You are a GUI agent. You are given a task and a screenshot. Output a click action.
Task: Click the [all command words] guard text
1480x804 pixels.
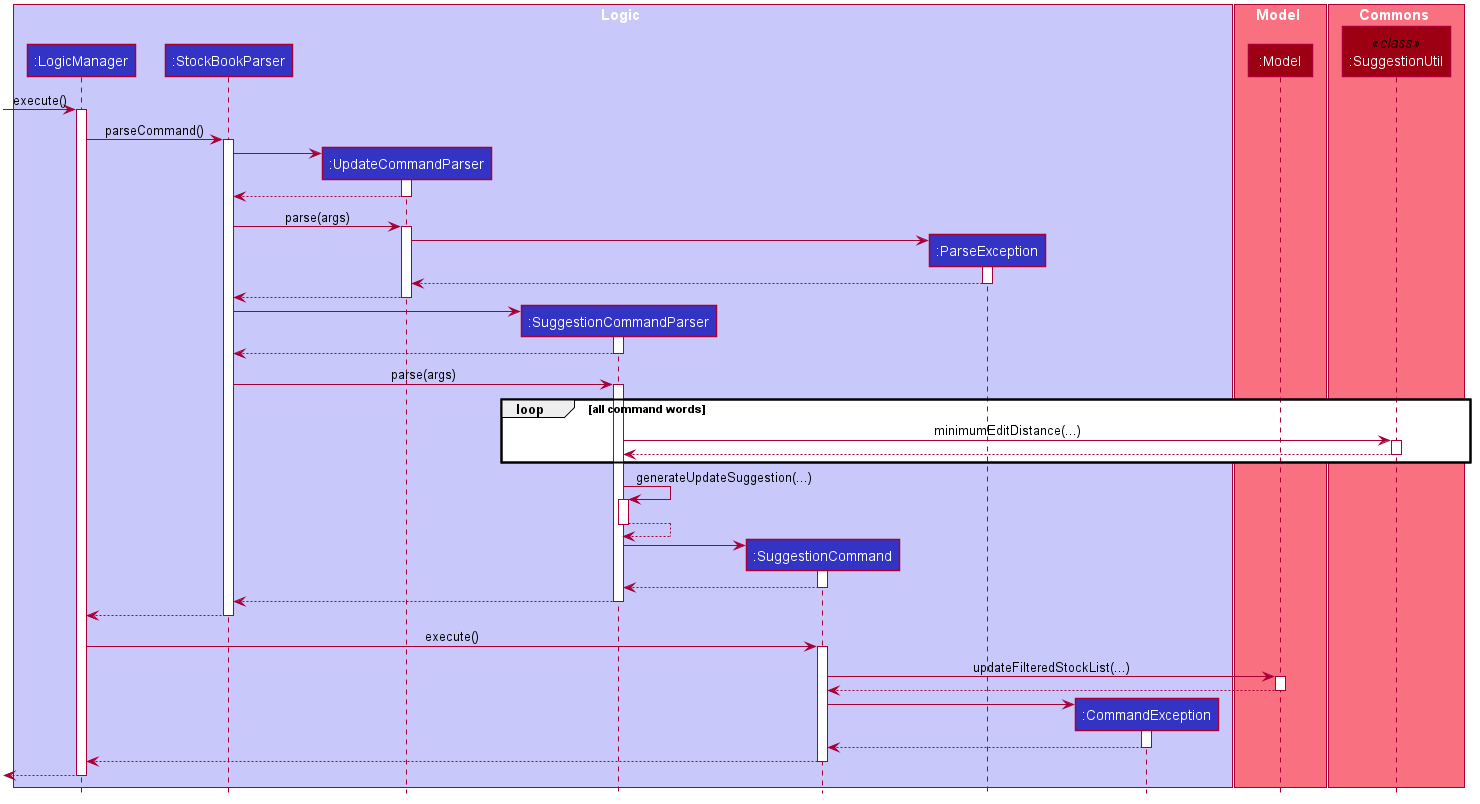tap(646, 409)
